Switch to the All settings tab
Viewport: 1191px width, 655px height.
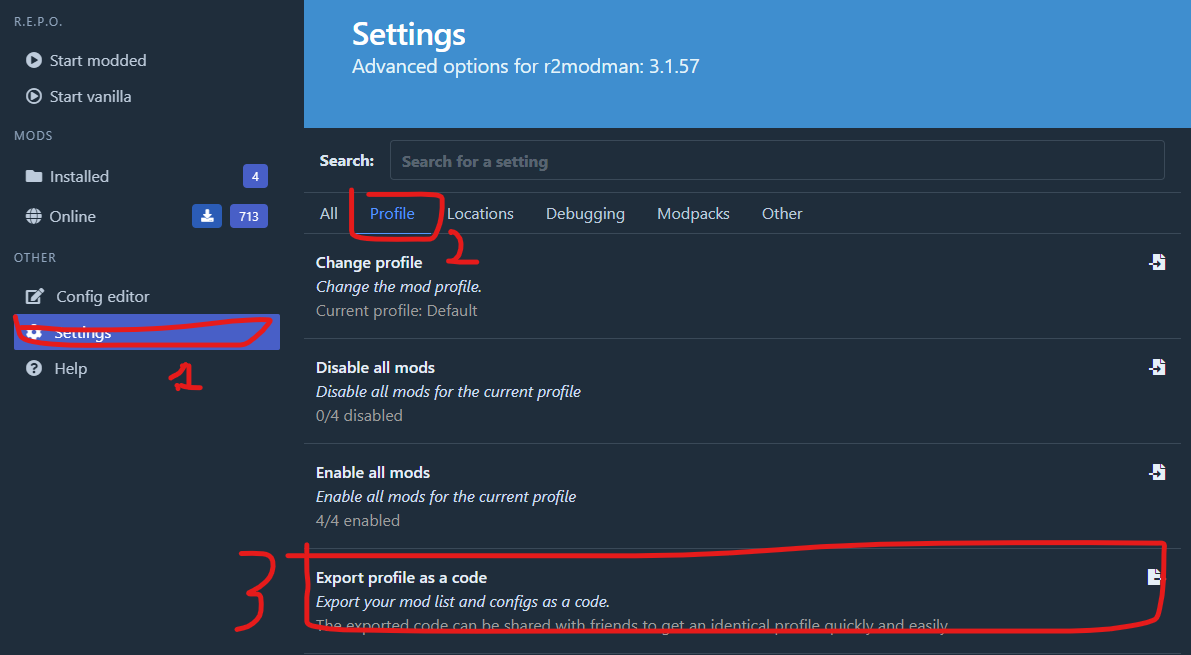[x=329, y=214]
